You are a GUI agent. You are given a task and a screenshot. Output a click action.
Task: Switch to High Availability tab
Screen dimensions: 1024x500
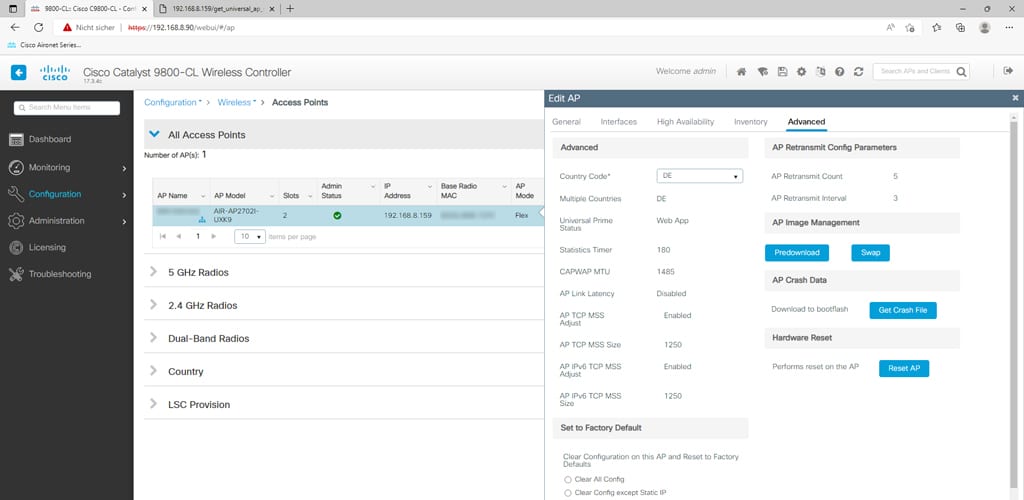pyautogui.click(x=685, y=122)
